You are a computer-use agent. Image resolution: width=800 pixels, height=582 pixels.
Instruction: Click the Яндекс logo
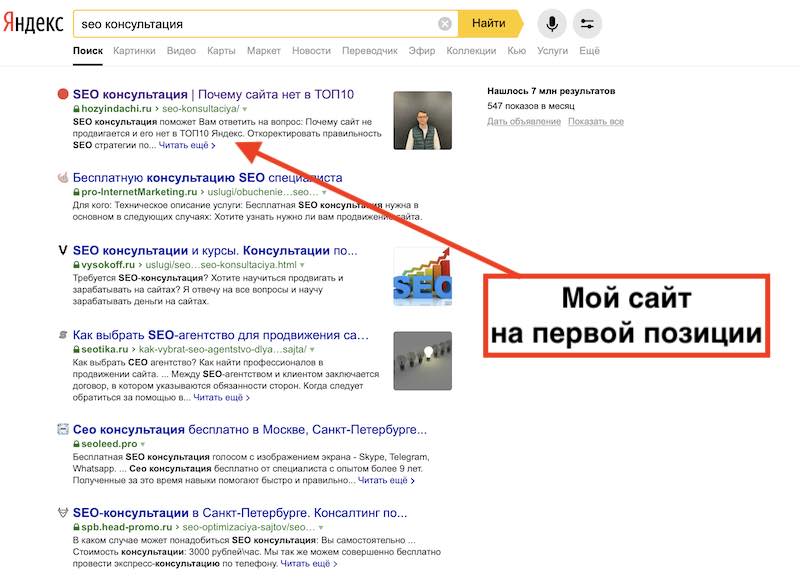pos(33,23)
